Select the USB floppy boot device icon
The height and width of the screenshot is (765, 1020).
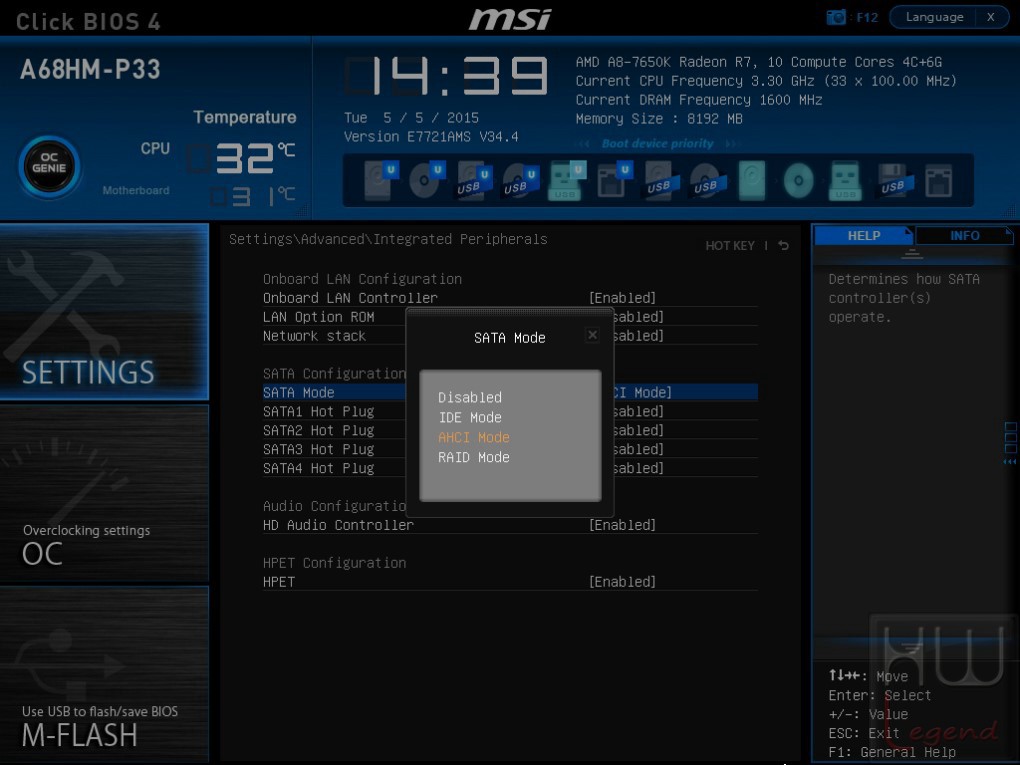tap(895, 180)
